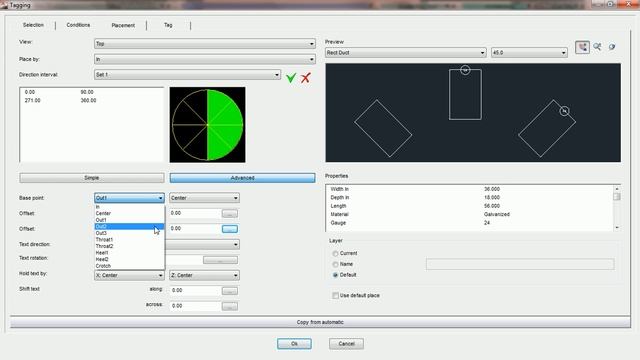Choose Out2 from base point list

(129, 227)
